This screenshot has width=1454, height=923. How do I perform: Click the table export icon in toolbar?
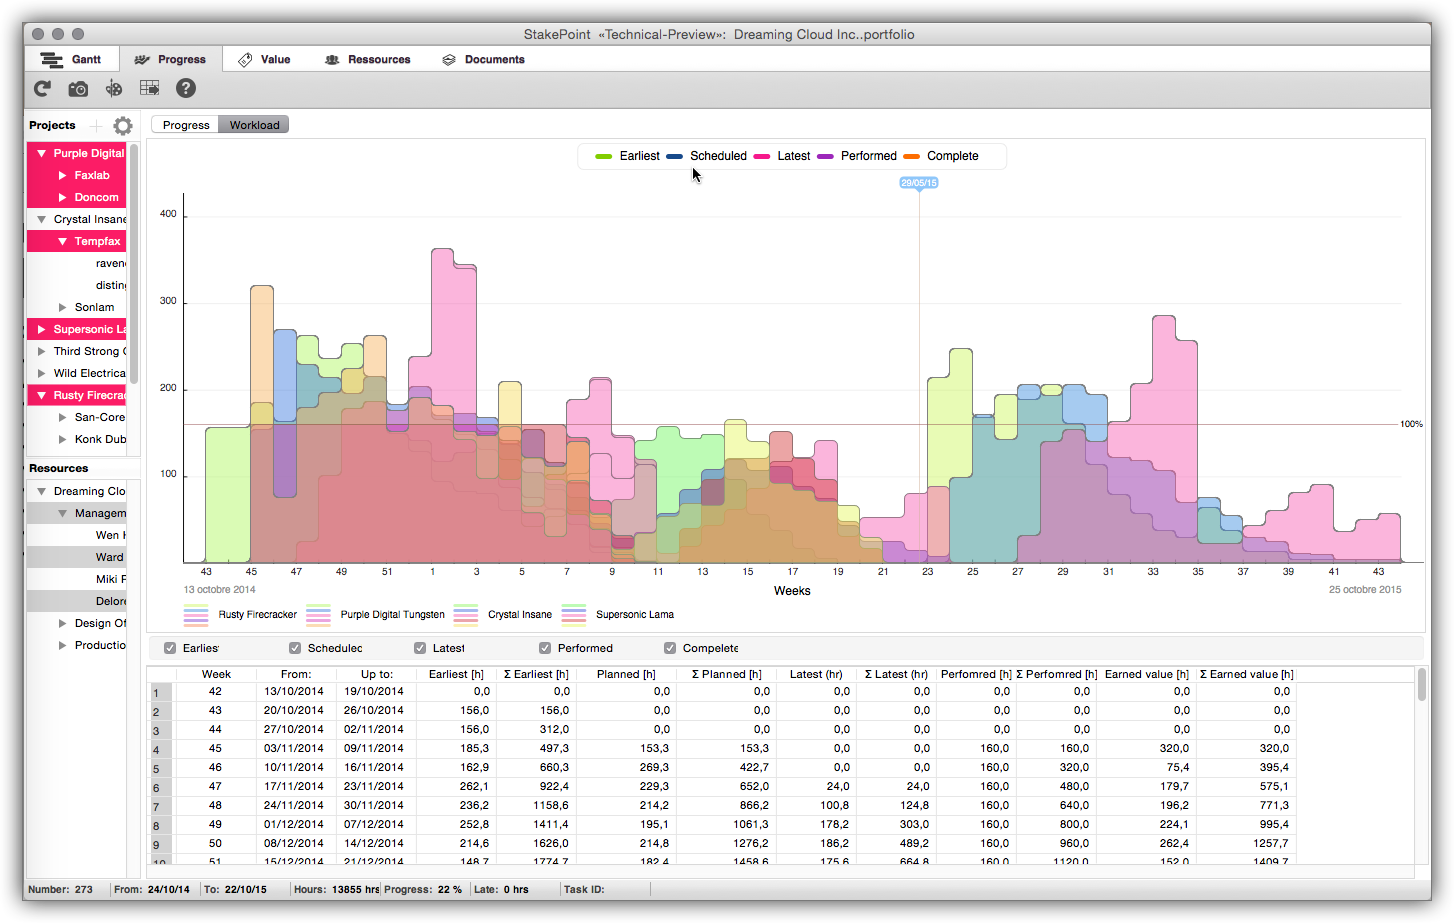pyautogui.click(x=149, y=88)
